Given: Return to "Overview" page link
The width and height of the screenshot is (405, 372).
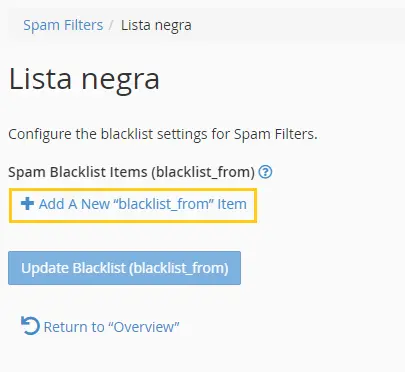Looking at the screenshot, I should tap(100, 327).
